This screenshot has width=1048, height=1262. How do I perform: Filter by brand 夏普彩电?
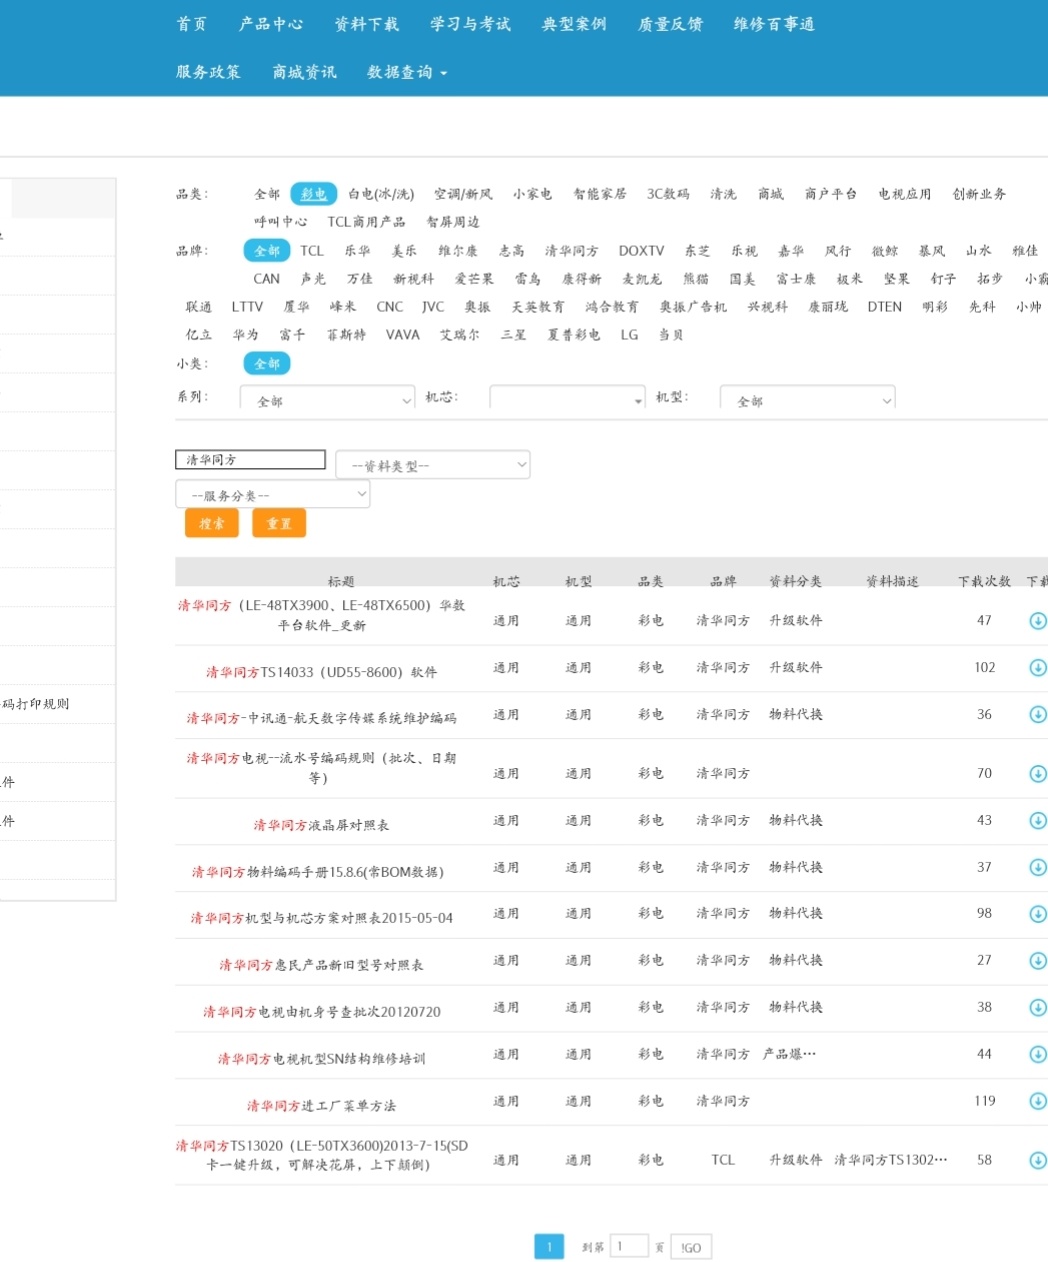pyautogui.click(x=574, y=335)
